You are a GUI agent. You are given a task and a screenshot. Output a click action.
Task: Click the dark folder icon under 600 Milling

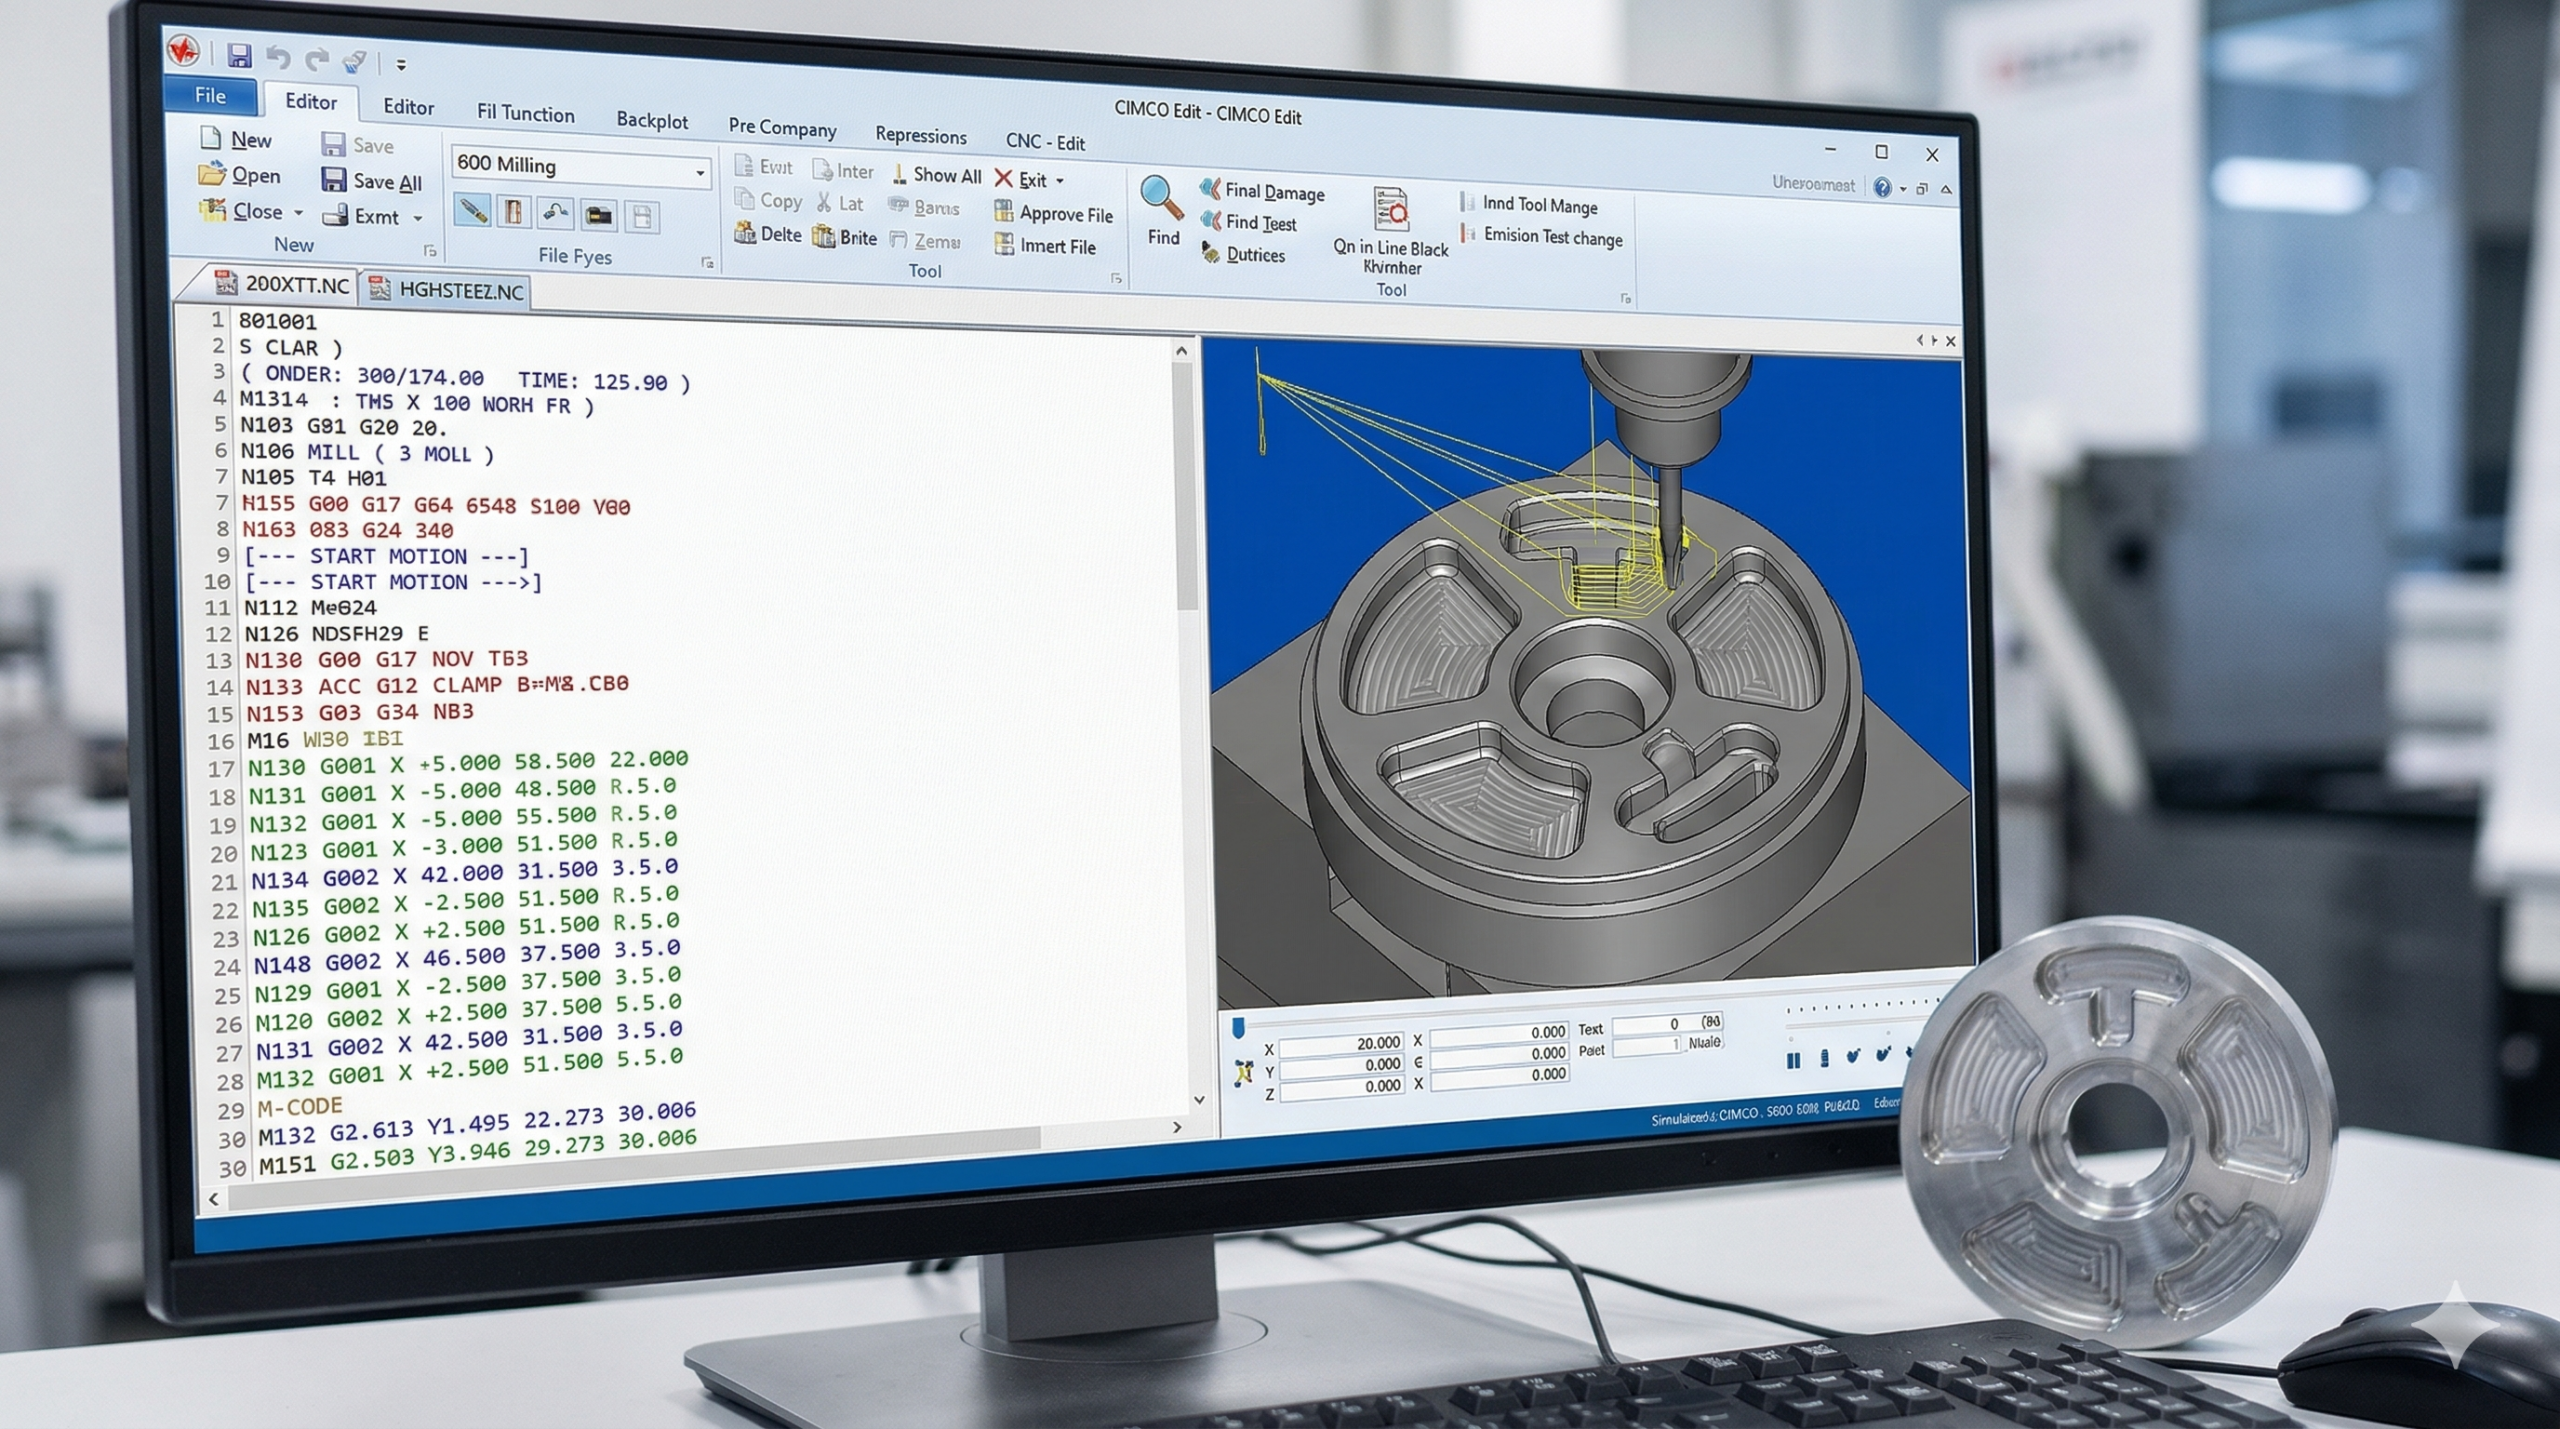599,215
